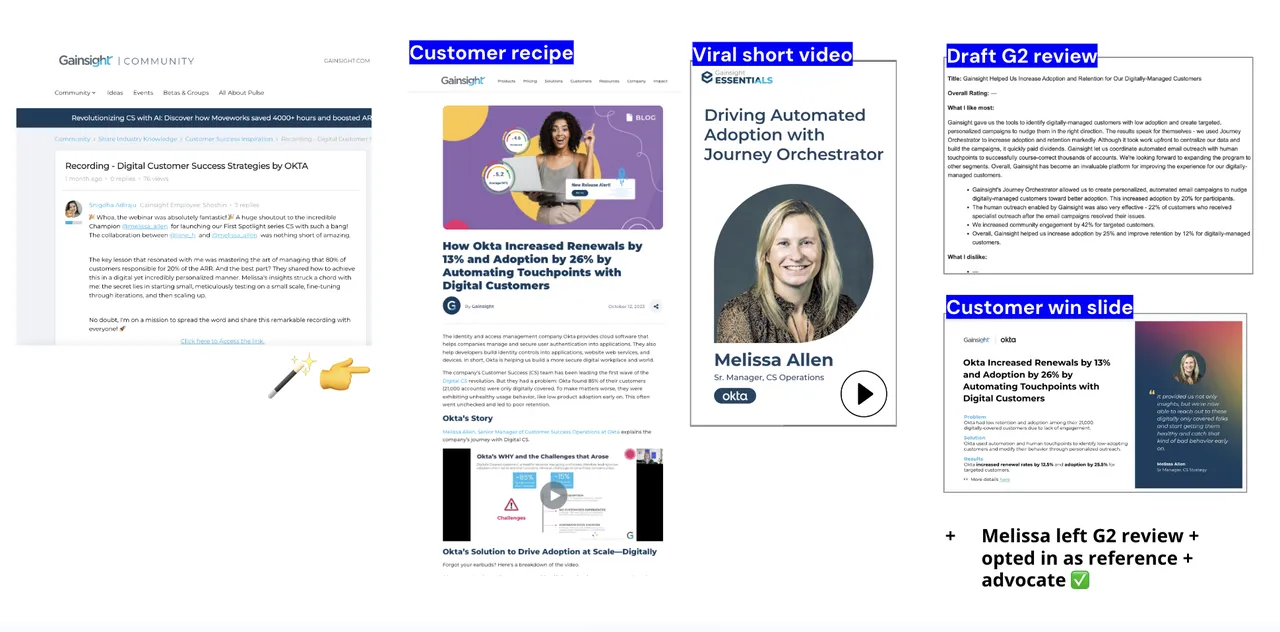Click the purple blog hero image
Image resolution: width=1280 pixels, height=632 pixels.
coord(553,167)
